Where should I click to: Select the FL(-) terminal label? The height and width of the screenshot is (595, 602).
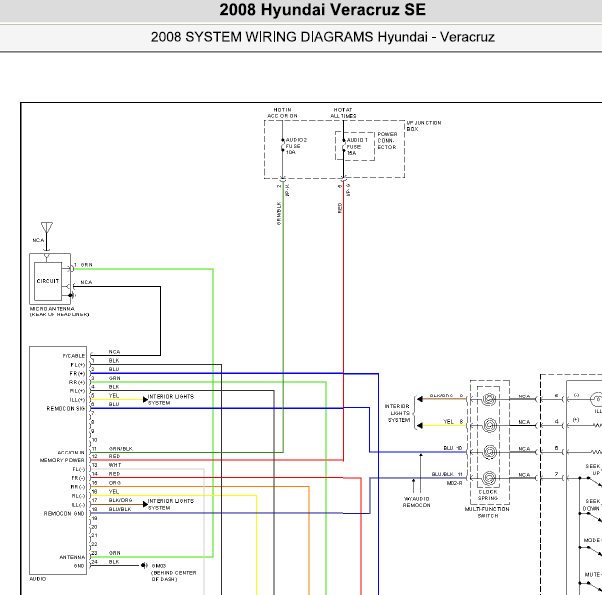coord(79,469)
